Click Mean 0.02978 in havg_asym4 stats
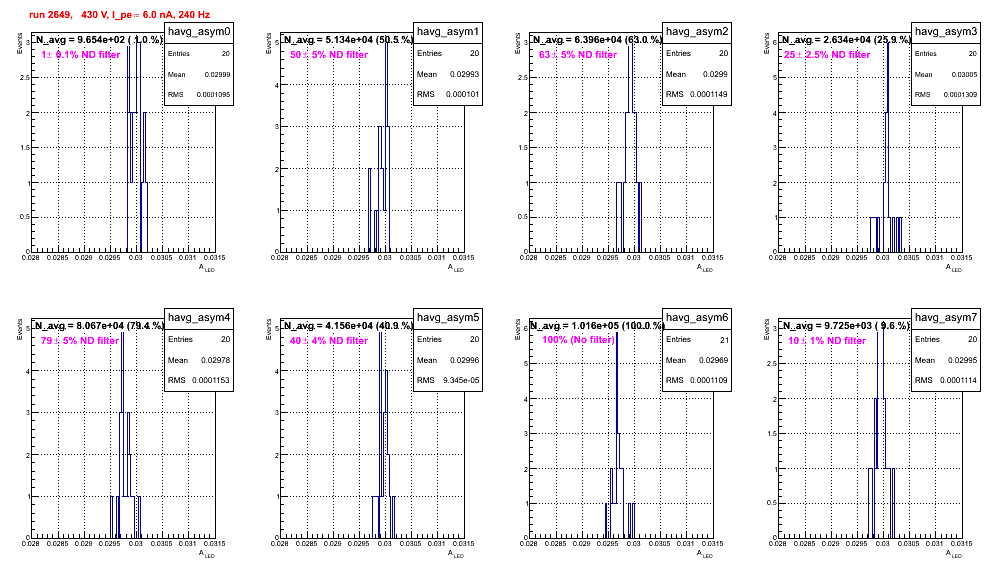This screenshot has height=572, width=996. pyautogui.click(x=199, y=360)
